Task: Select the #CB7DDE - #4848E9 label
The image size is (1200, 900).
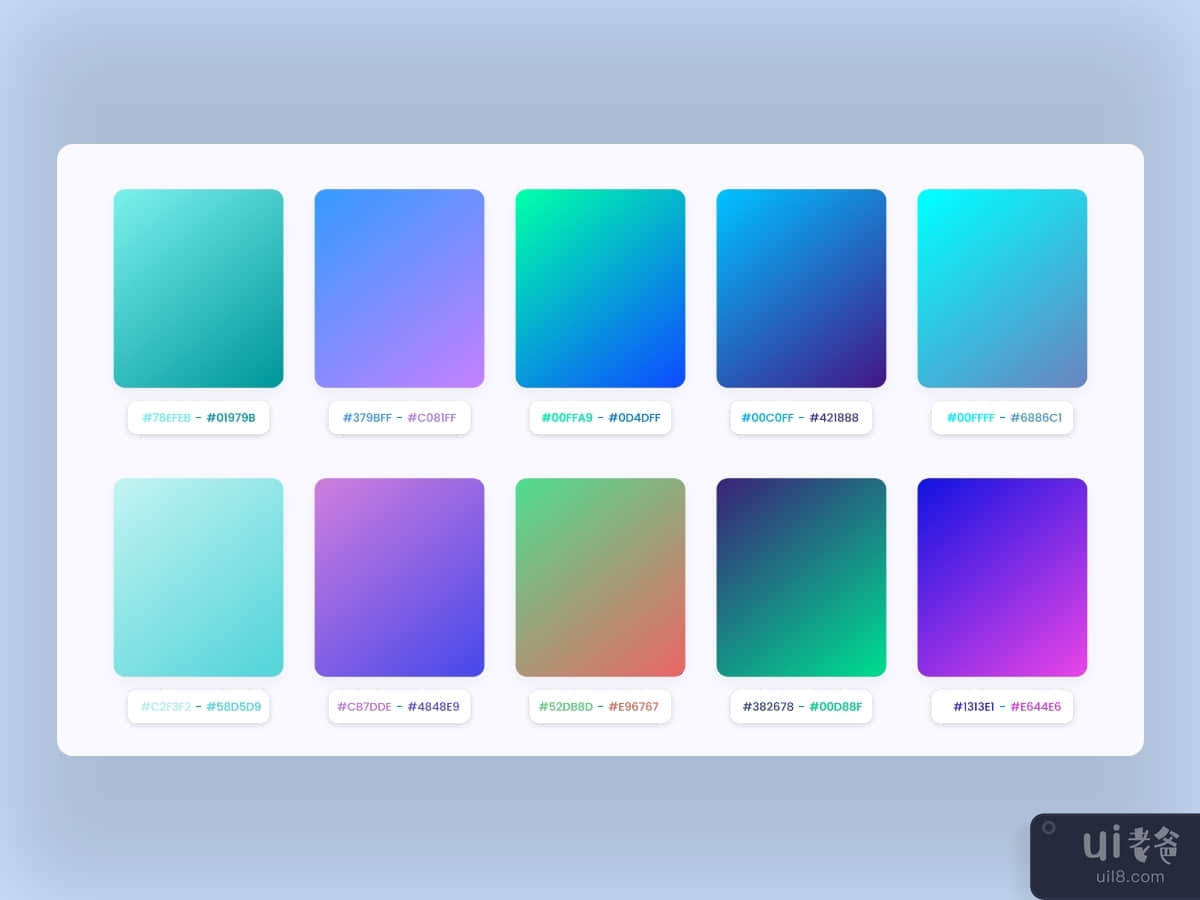Action: pos(399,707)
